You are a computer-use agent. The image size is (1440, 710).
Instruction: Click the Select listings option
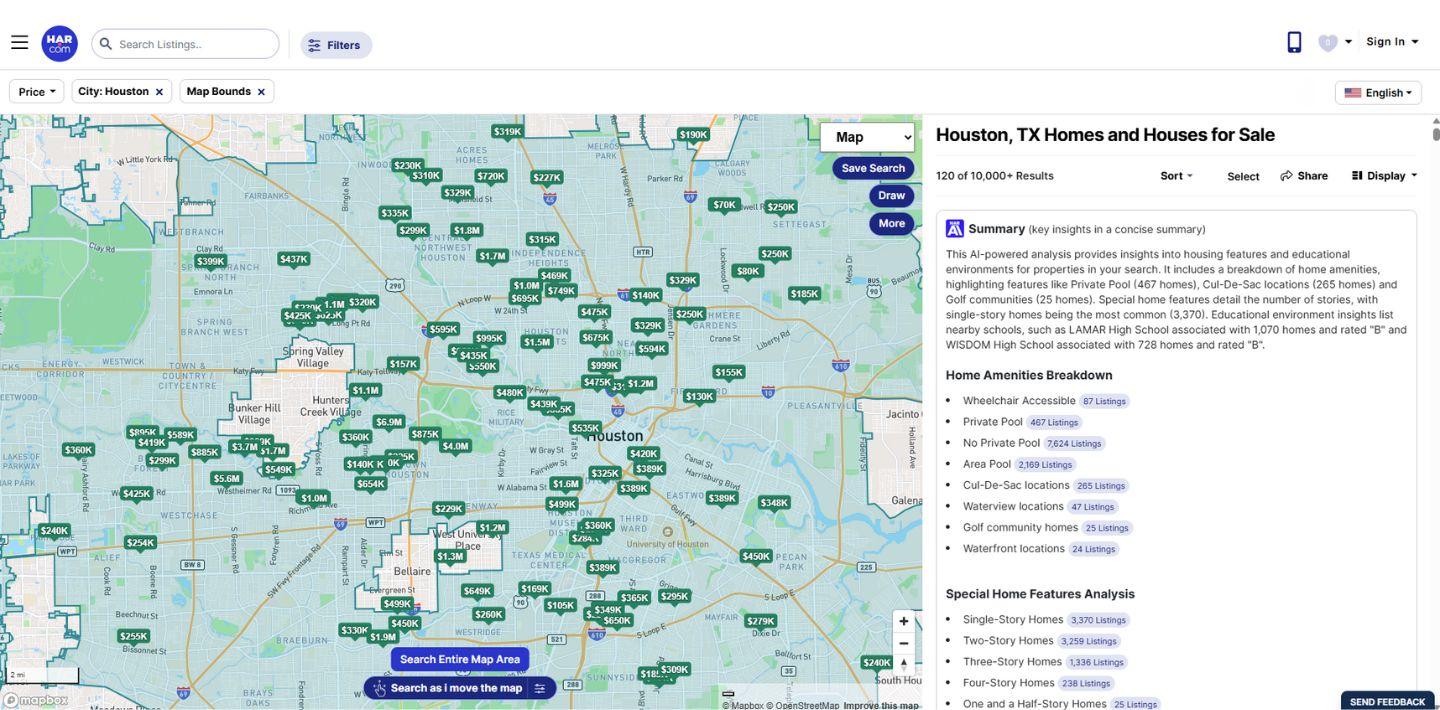coord(1243,176)
